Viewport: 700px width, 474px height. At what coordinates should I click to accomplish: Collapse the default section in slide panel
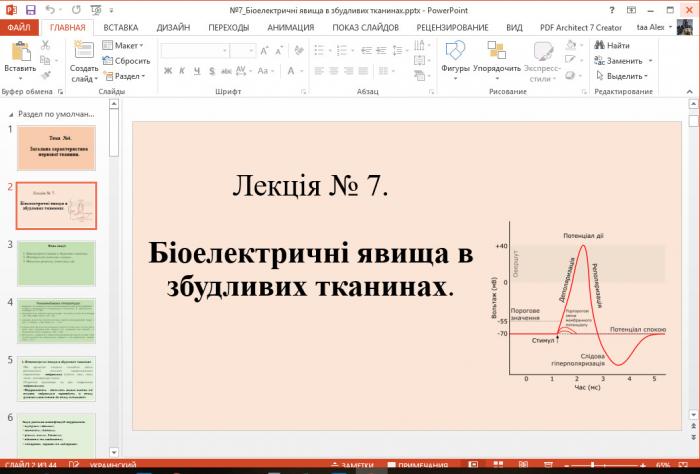pos(10,114)
